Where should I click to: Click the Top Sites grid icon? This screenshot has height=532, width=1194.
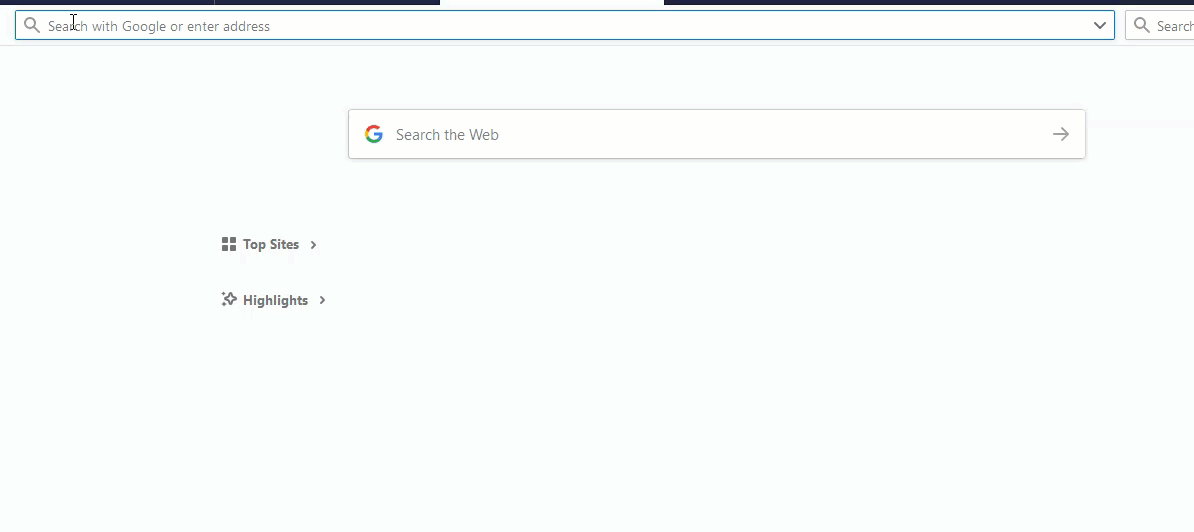(228, 244)
